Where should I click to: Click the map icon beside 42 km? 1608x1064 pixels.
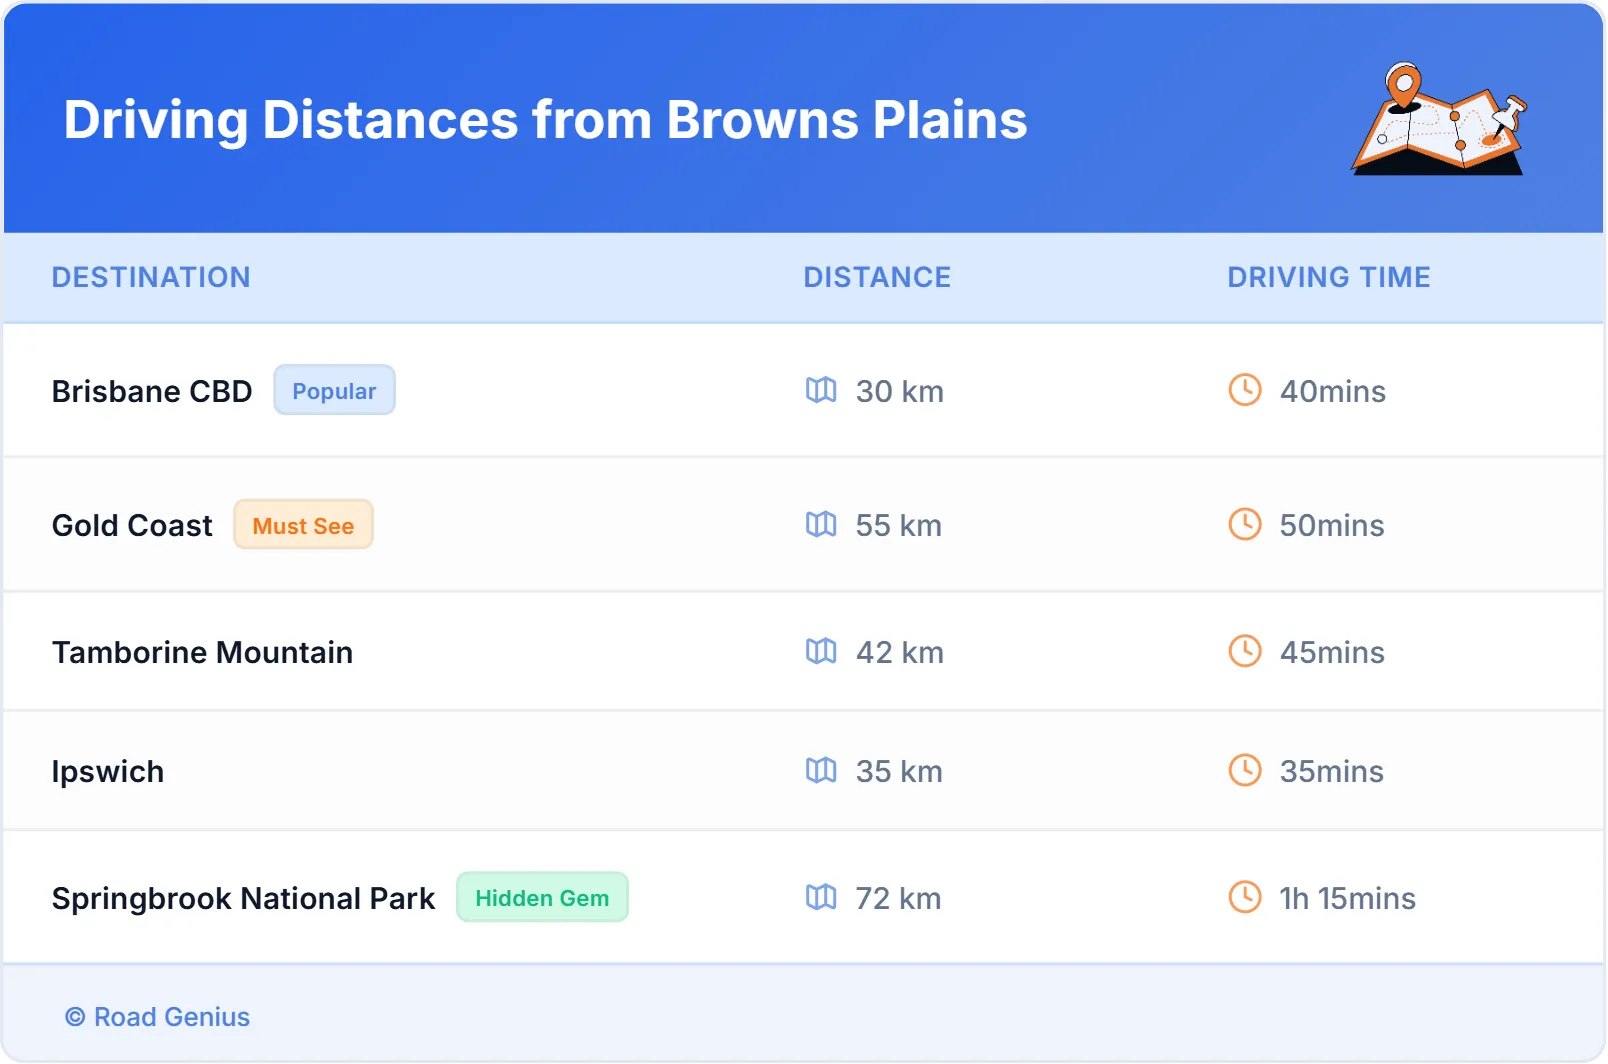point(821,651)
